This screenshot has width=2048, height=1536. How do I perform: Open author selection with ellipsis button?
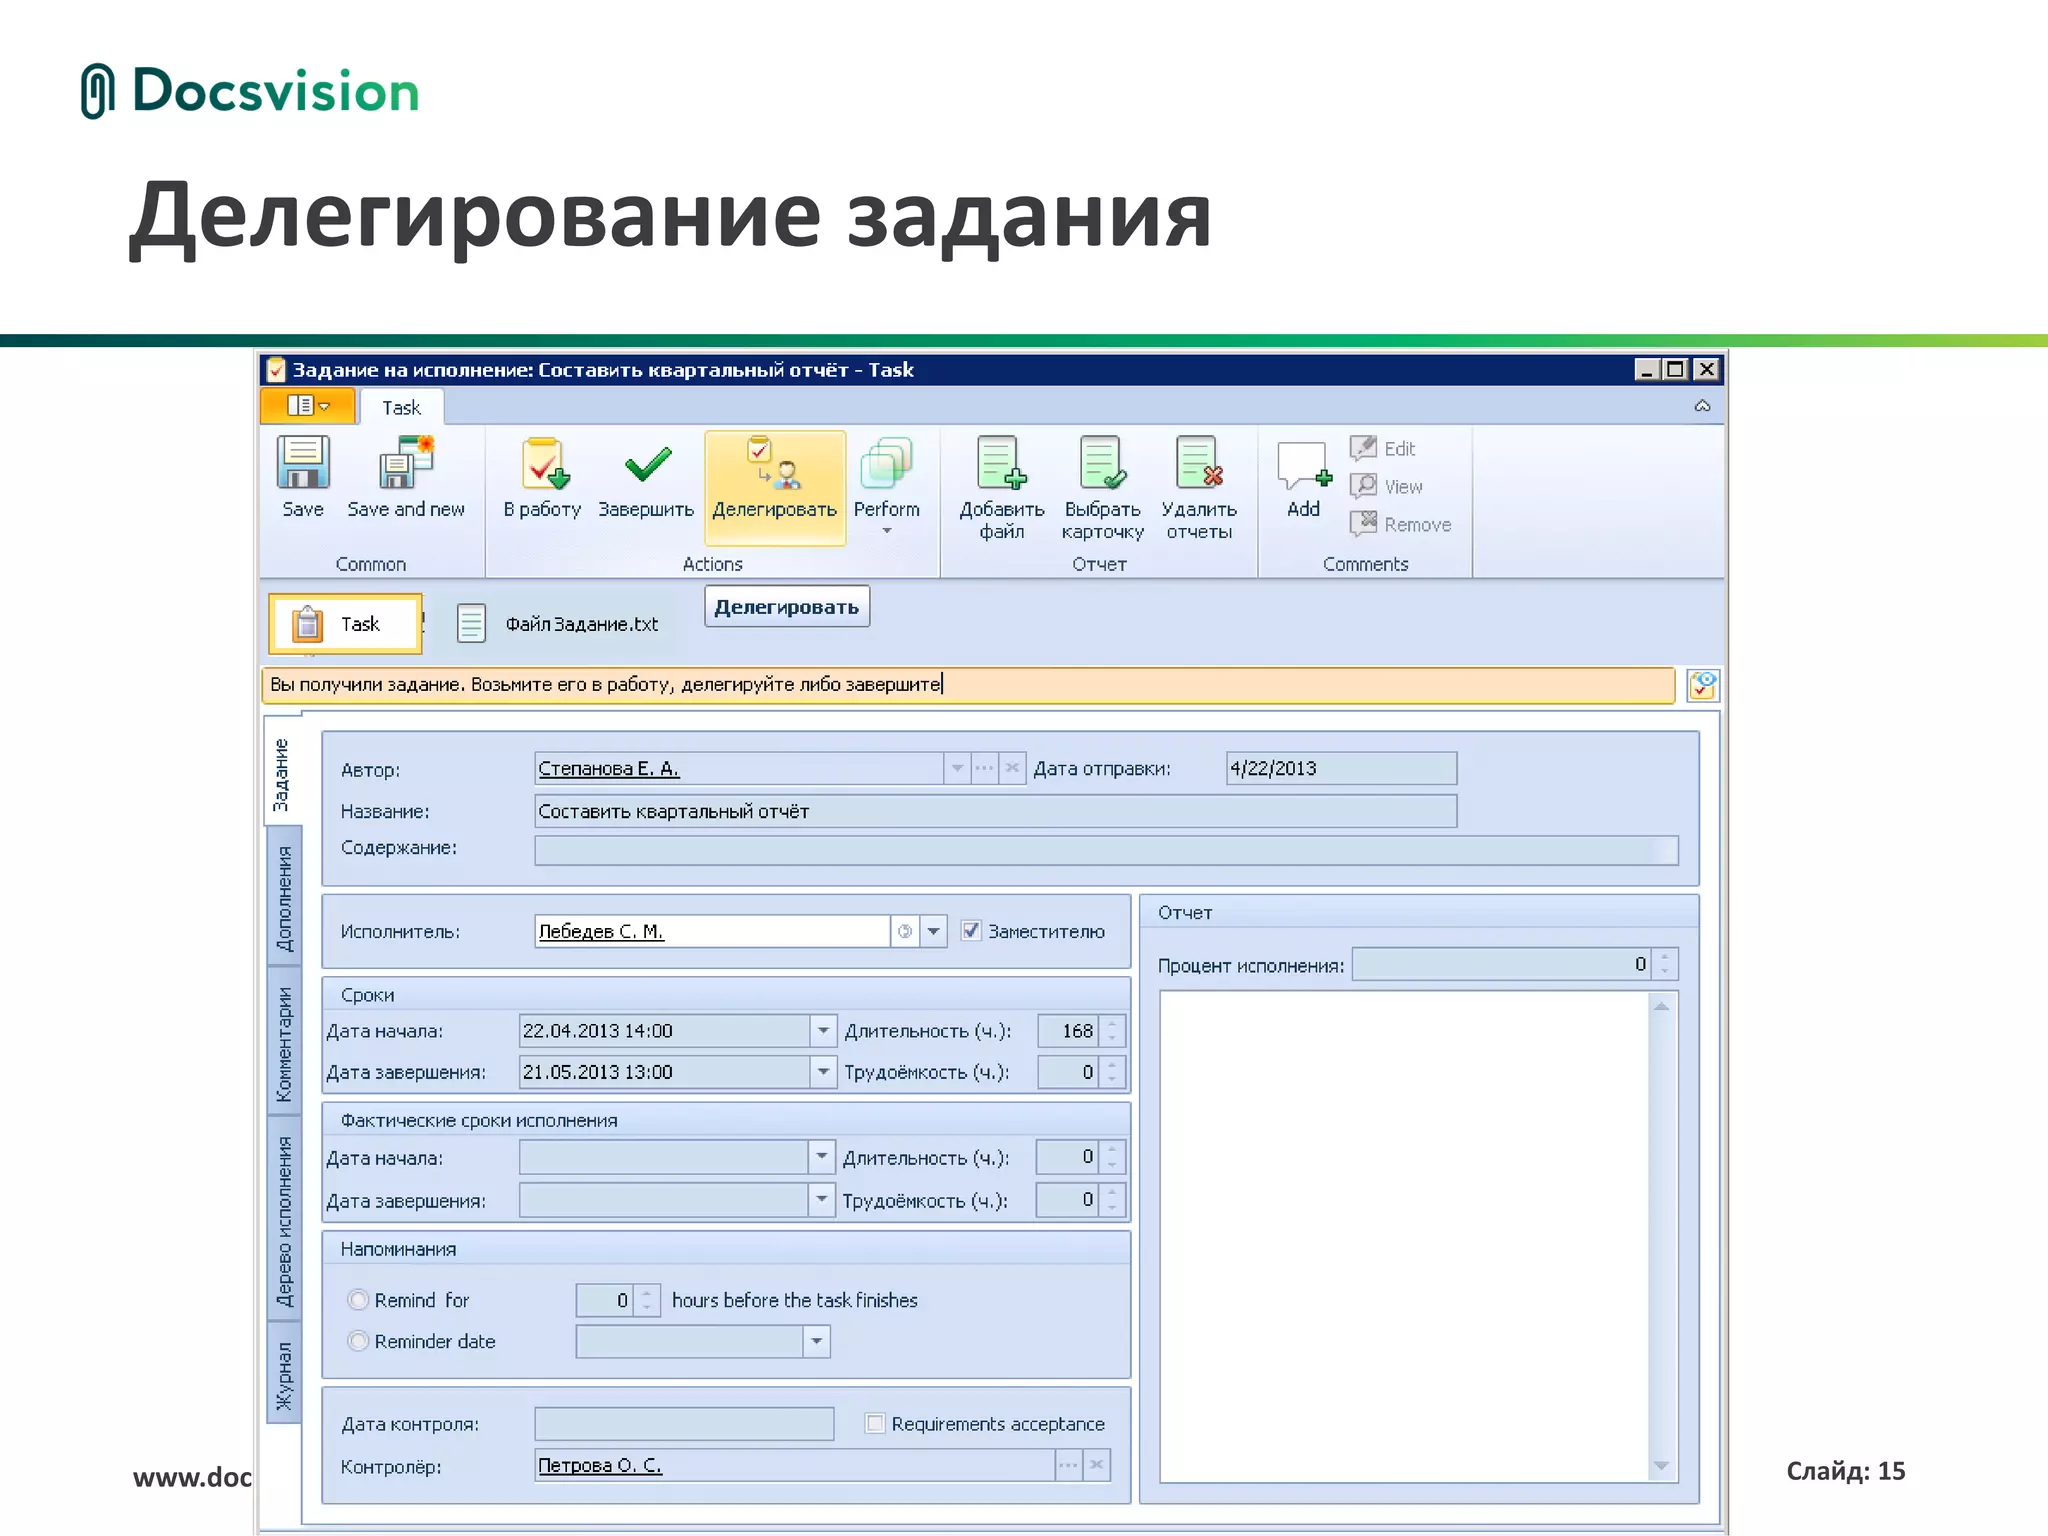(985, 768)
